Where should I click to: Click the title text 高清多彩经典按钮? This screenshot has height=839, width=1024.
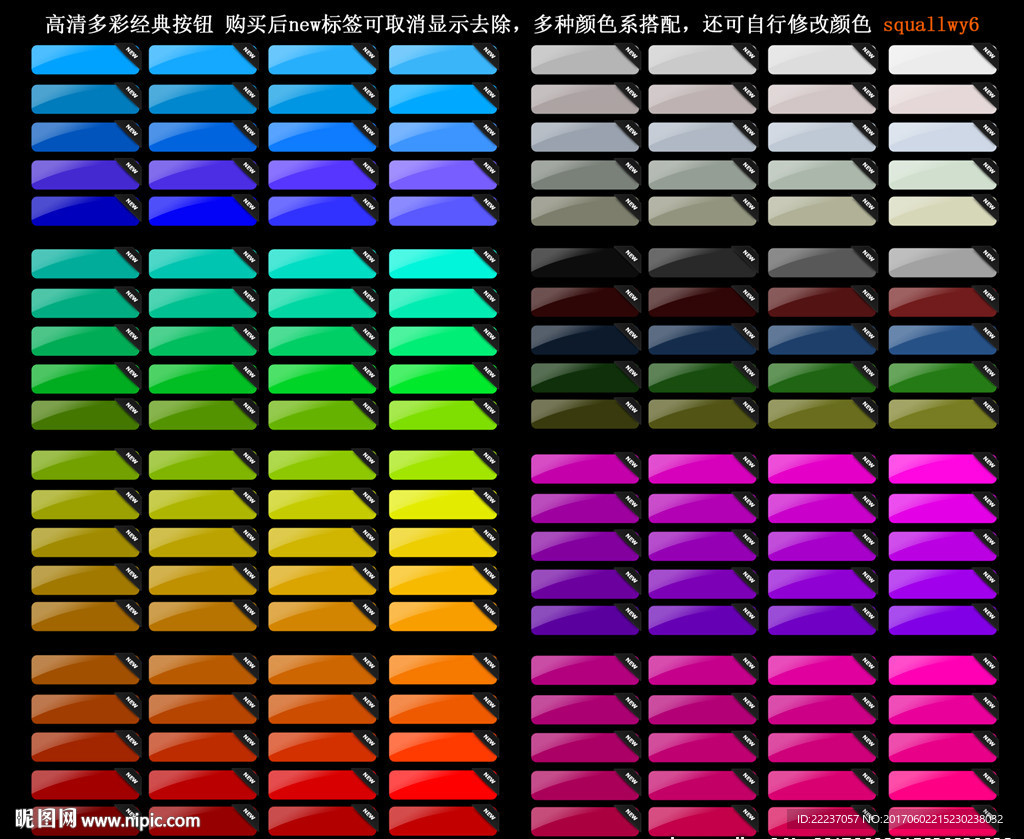coord(129,25)
